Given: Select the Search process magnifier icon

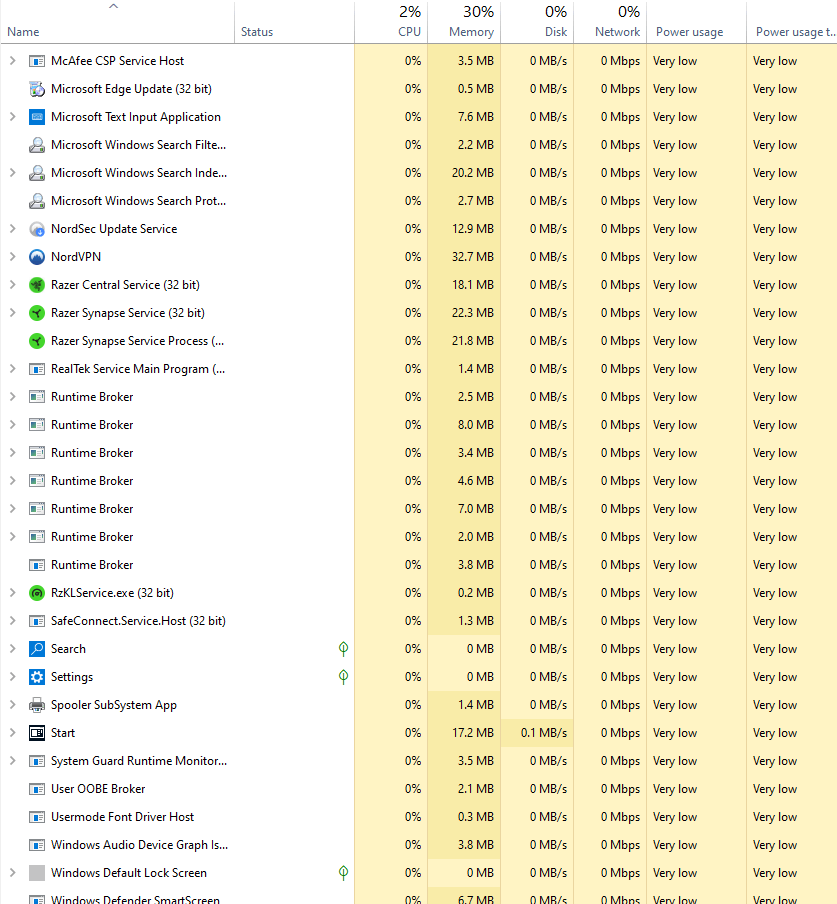Looking at the screenshot, I should [x=37, y=649].
